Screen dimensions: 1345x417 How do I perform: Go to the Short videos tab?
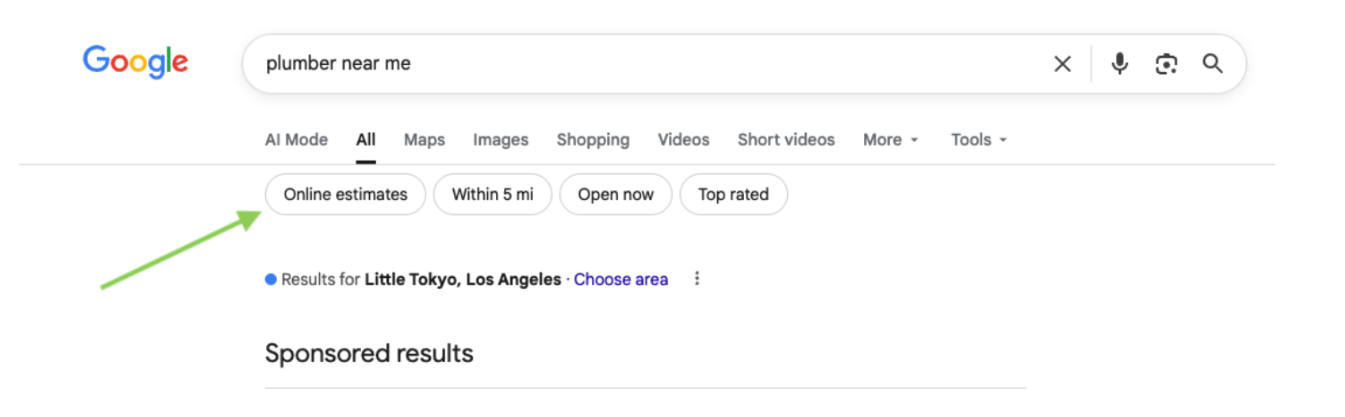tap(786, 140)
